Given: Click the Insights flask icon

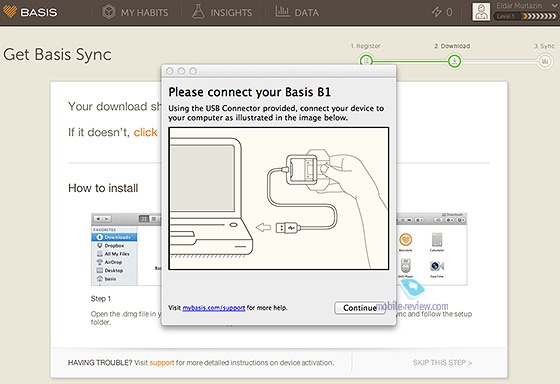Looking at the screenshot, I should pyautogui.click(x=198, y=12).
